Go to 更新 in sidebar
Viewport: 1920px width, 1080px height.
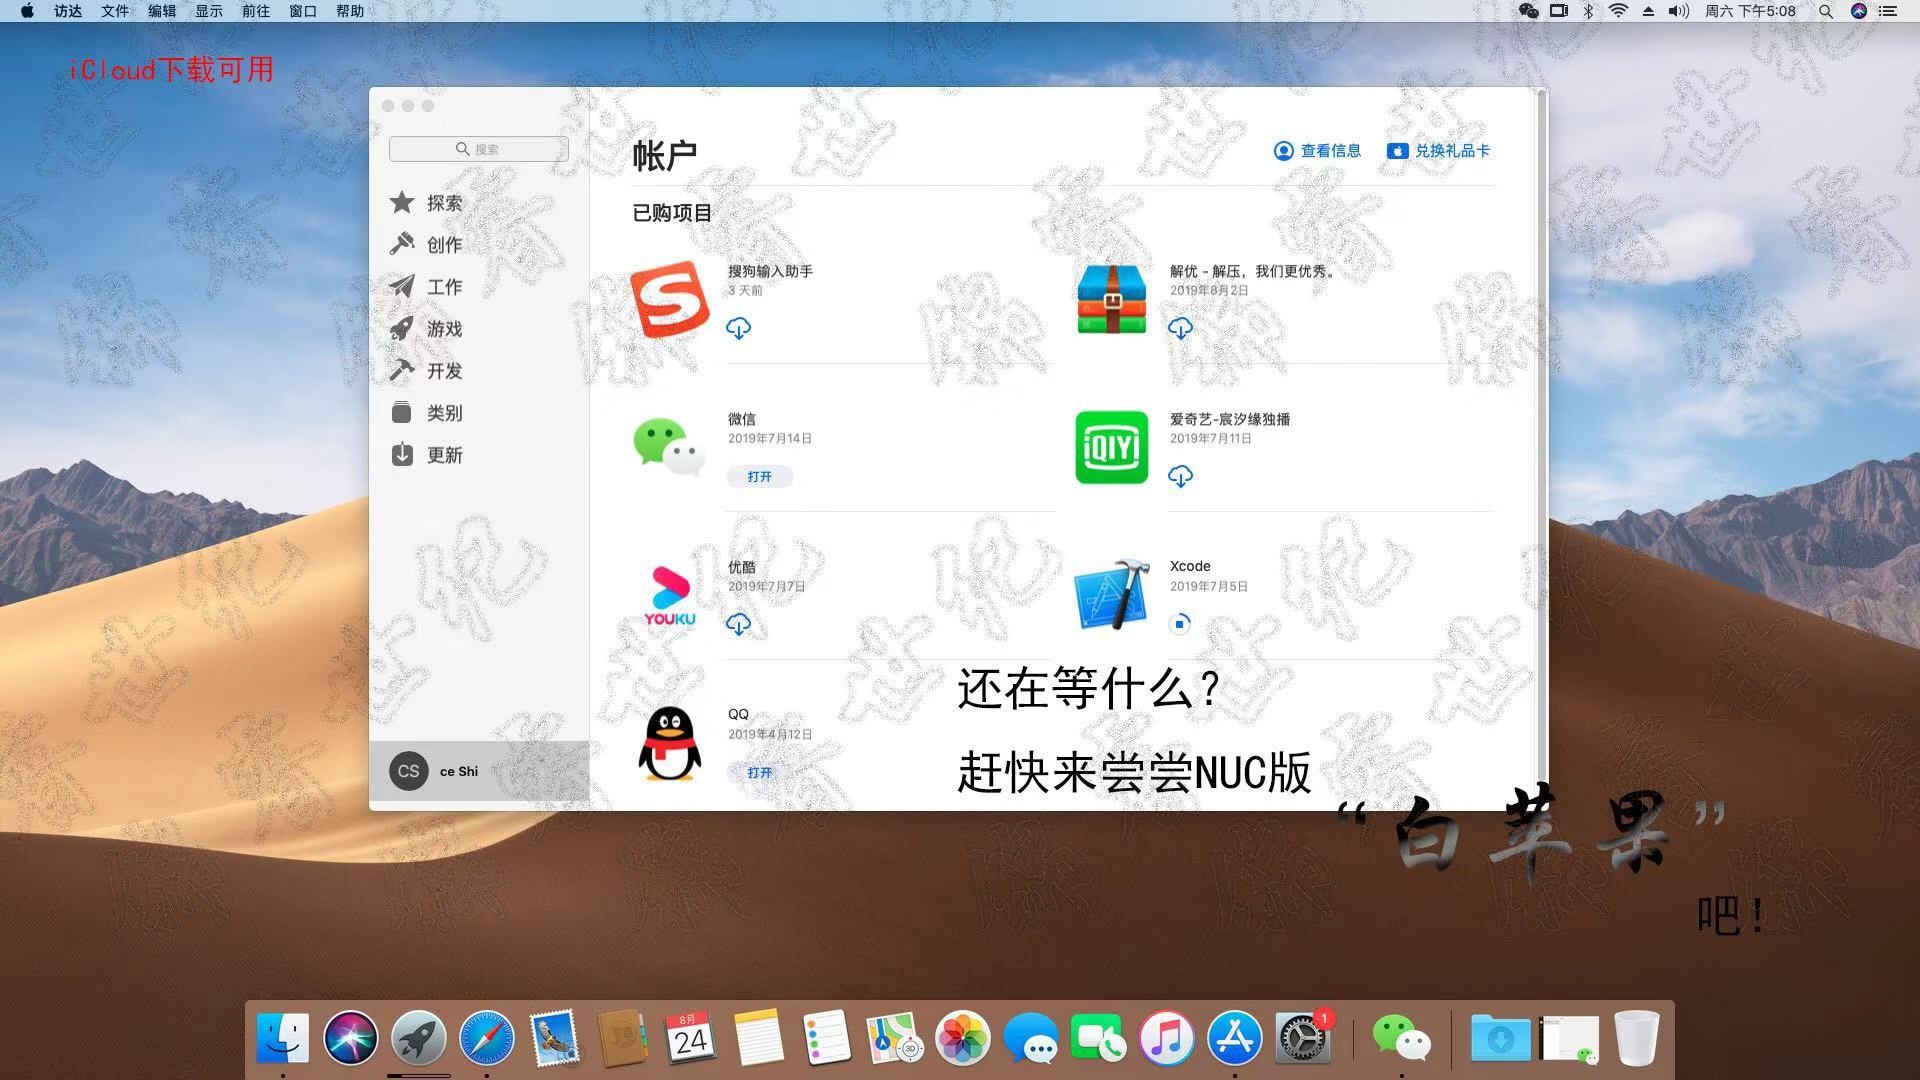[427, 455]
